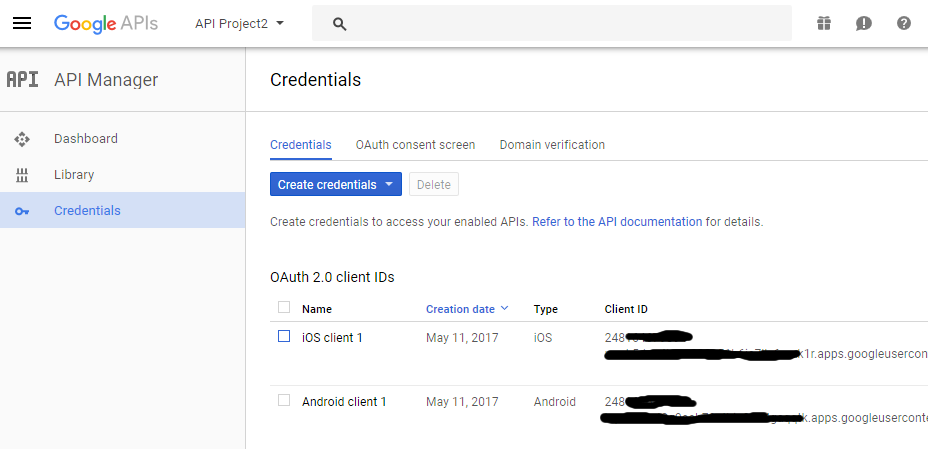Click the Credentials key icon in sidebar

[x=22, y=211]
